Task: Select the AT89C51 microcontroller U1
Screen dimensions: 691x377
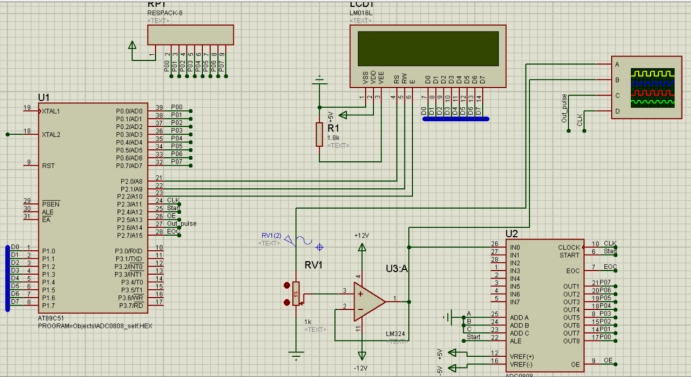Action: (x=93, y=208)
